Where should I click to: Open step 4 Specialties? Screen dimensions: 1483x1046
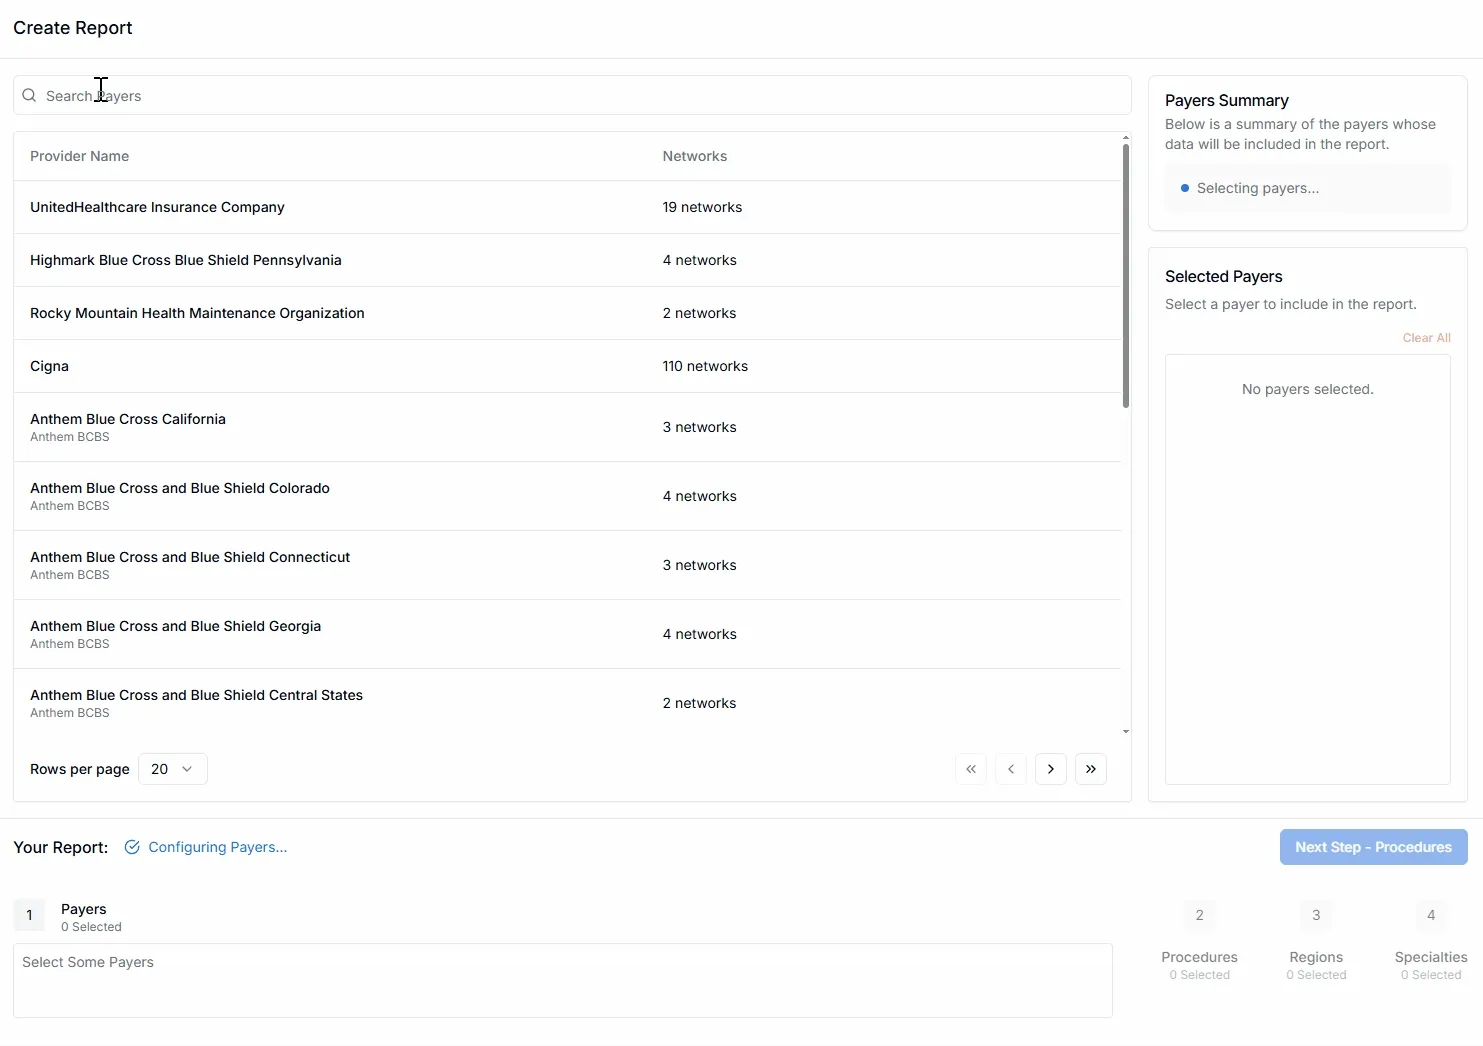(1431, 940)
